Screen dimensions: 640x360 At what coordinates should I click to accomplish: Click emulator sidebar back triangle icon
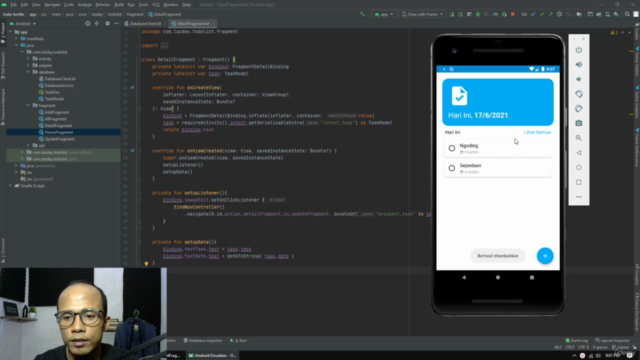pos(579,153)
